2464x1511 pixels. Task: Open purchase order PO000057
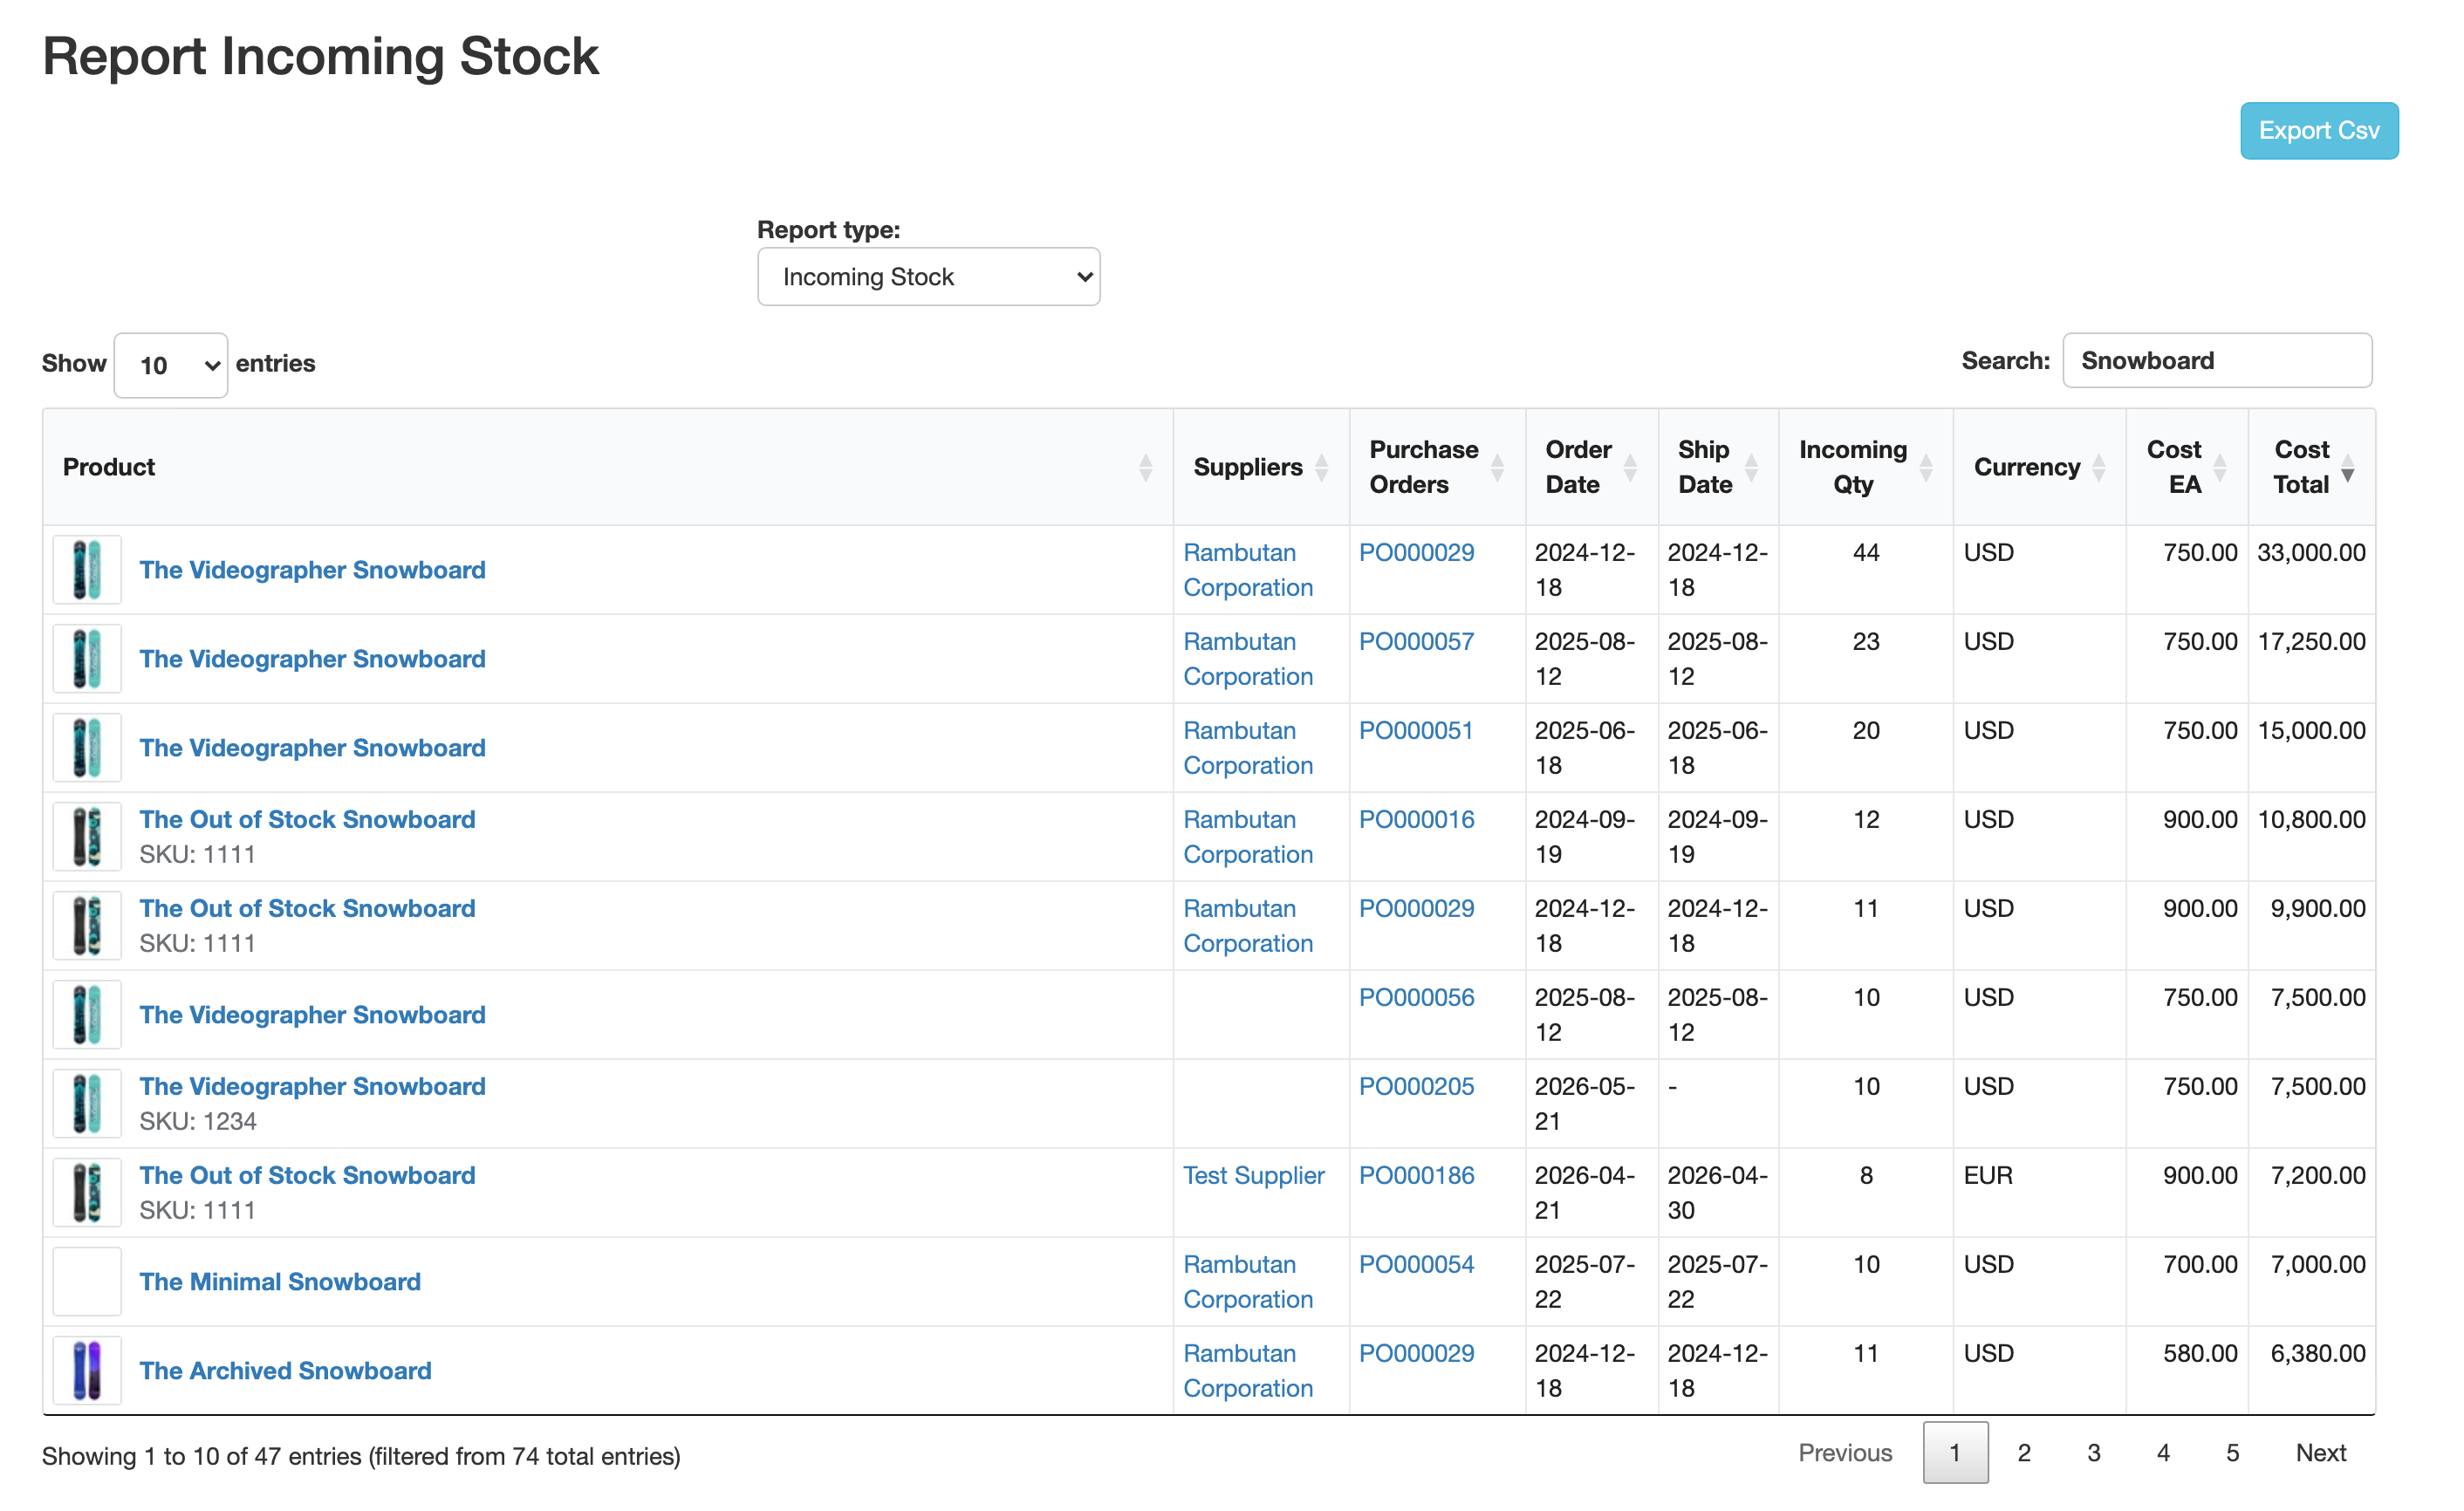coord(1416,642)
